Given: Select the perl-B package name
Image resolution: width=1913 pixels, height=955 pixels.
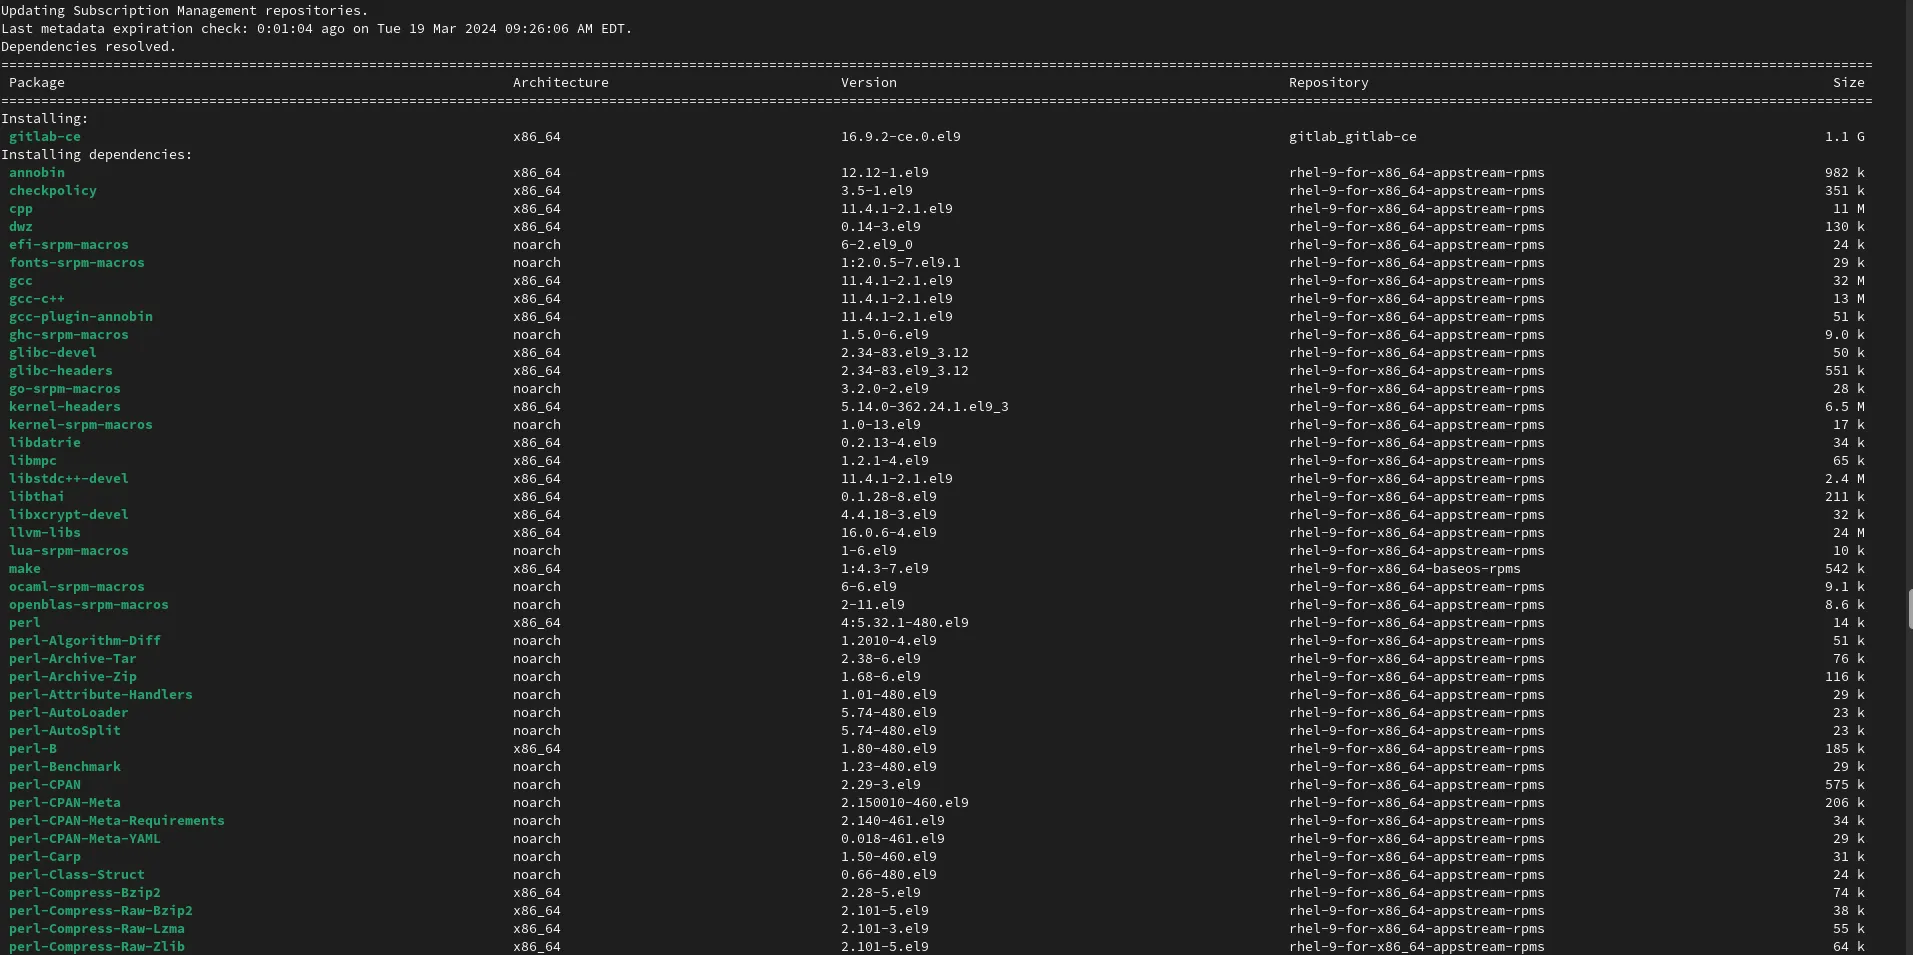Looking at the screenshot, I should pyautogui.click(x=33, y=749).
